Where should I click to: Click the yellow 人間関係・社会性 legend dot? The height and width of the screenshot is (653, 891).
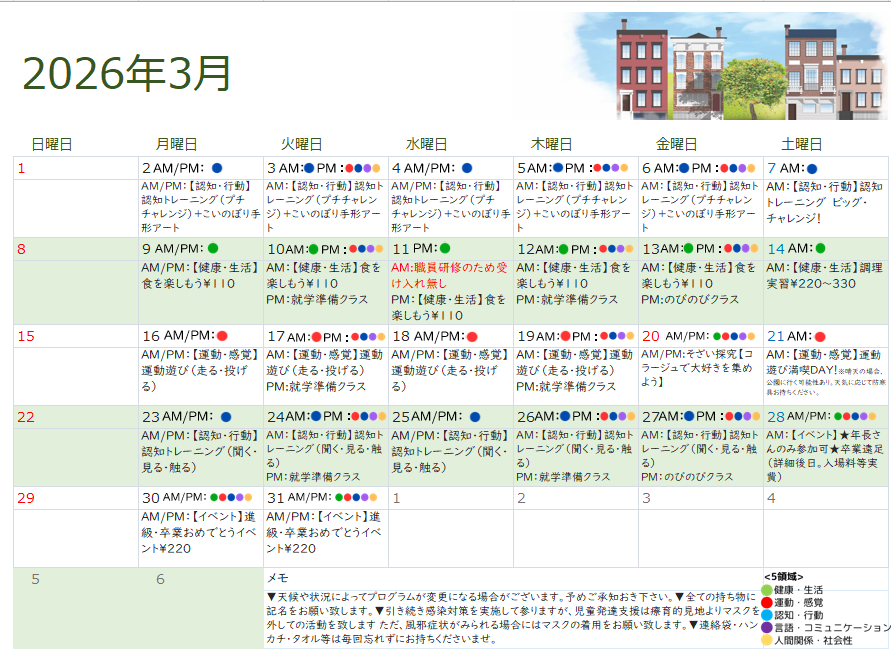click(x=765, y=640)
